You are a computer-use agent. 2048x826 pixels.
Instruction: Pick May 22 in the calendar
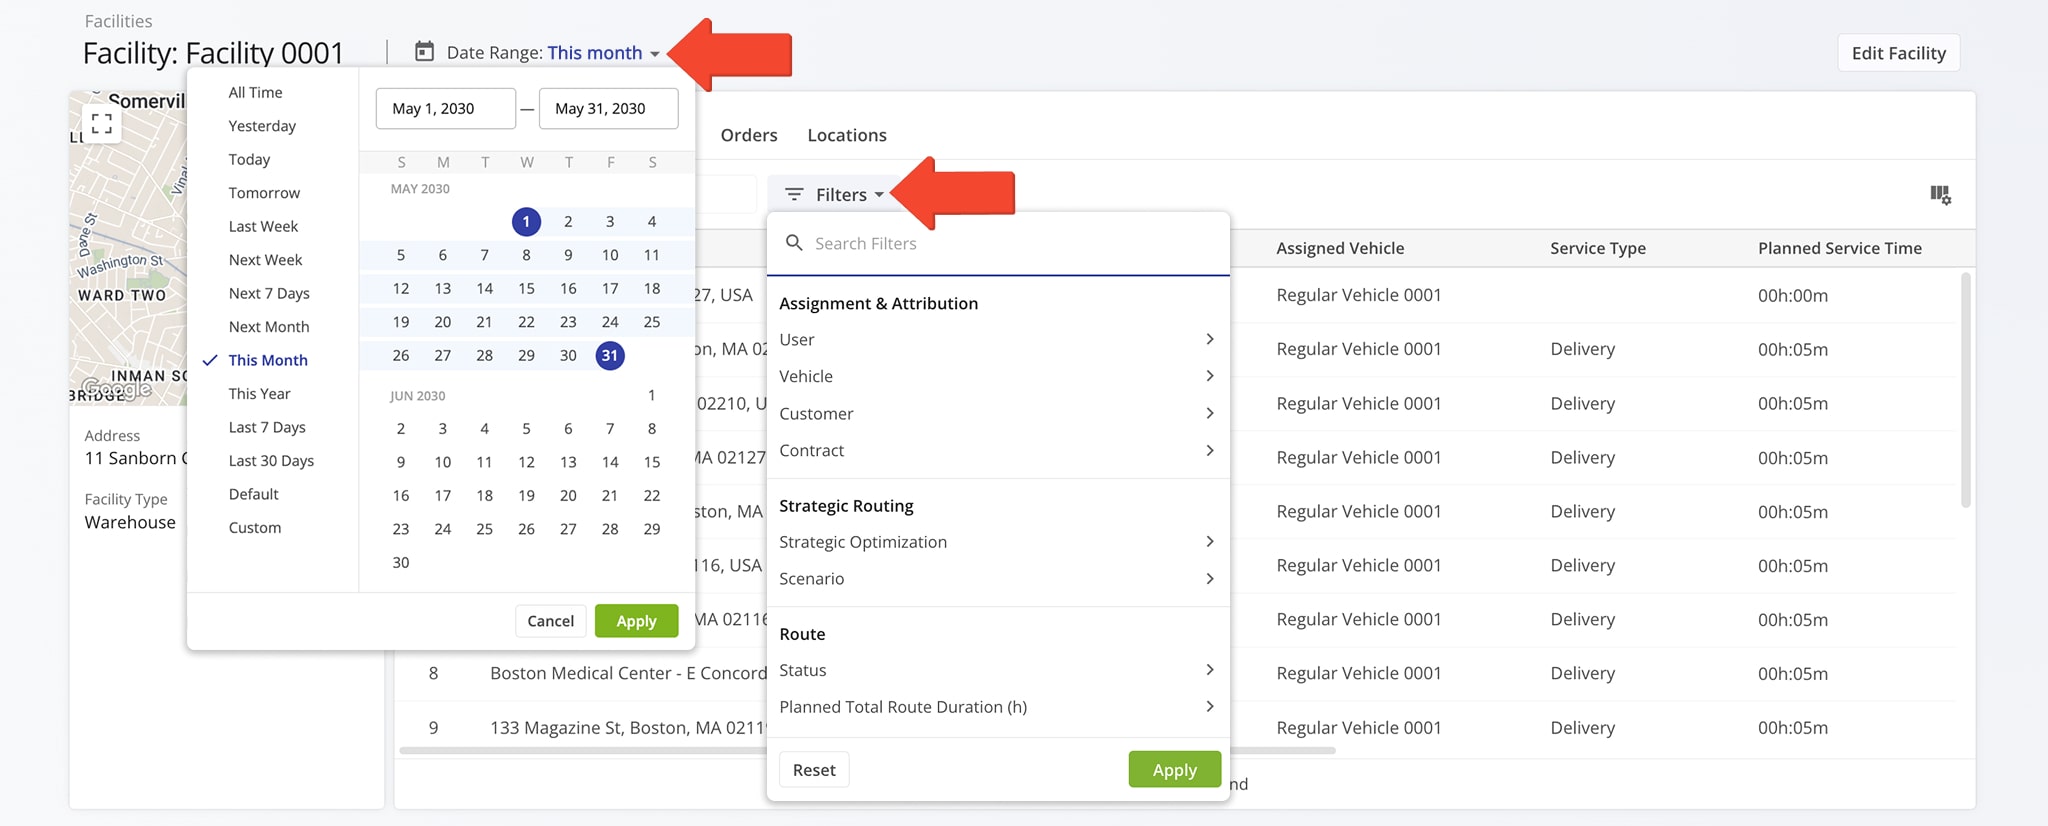[x=526, y=322]
